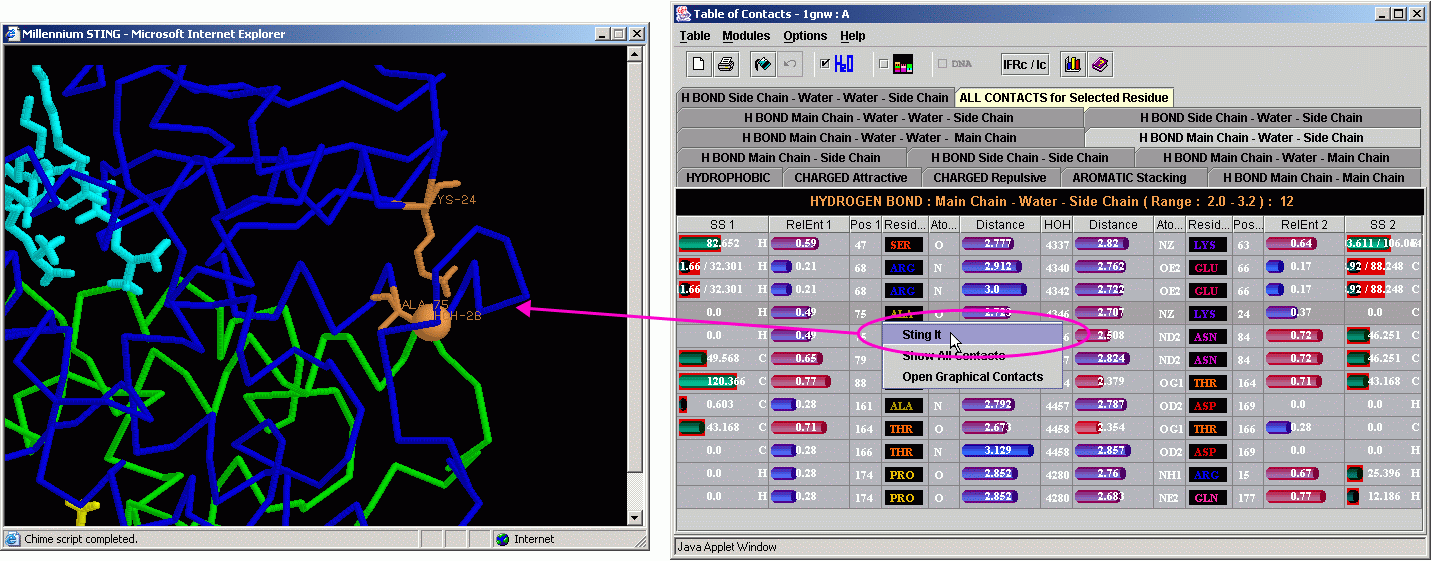Click the new blank document icon
Screen dimensions: 1431x561
point(699,64)
